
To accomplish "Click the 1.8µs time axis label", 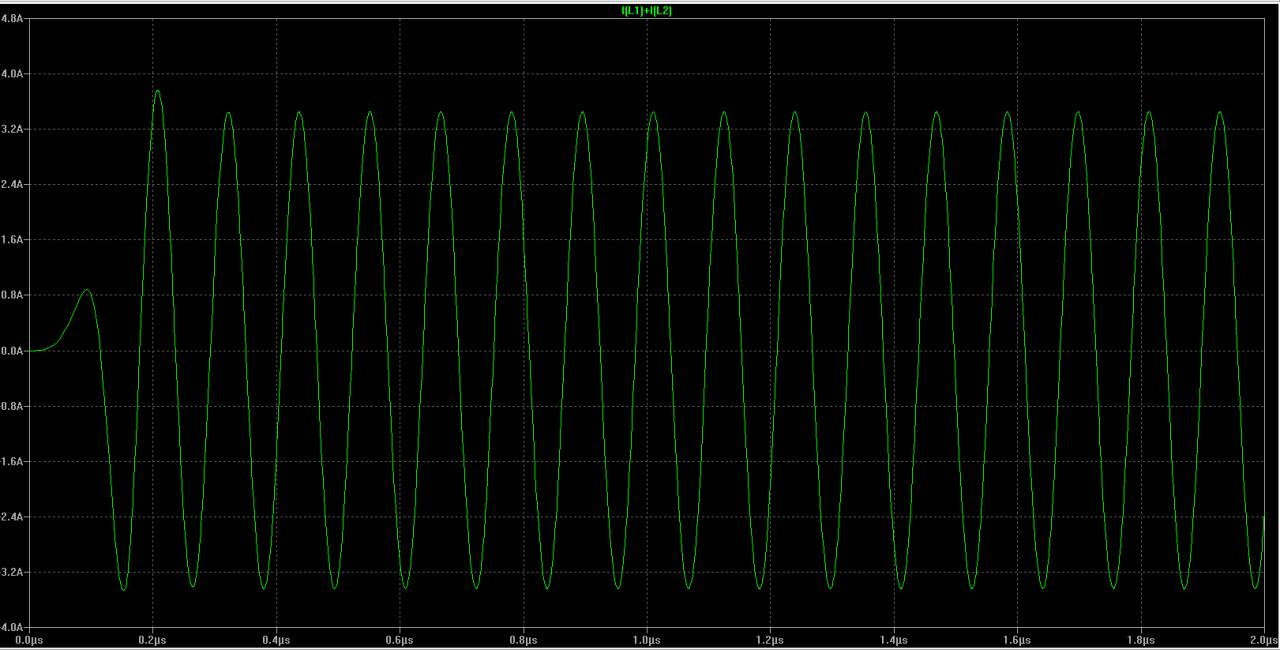I will [1141, 639].
